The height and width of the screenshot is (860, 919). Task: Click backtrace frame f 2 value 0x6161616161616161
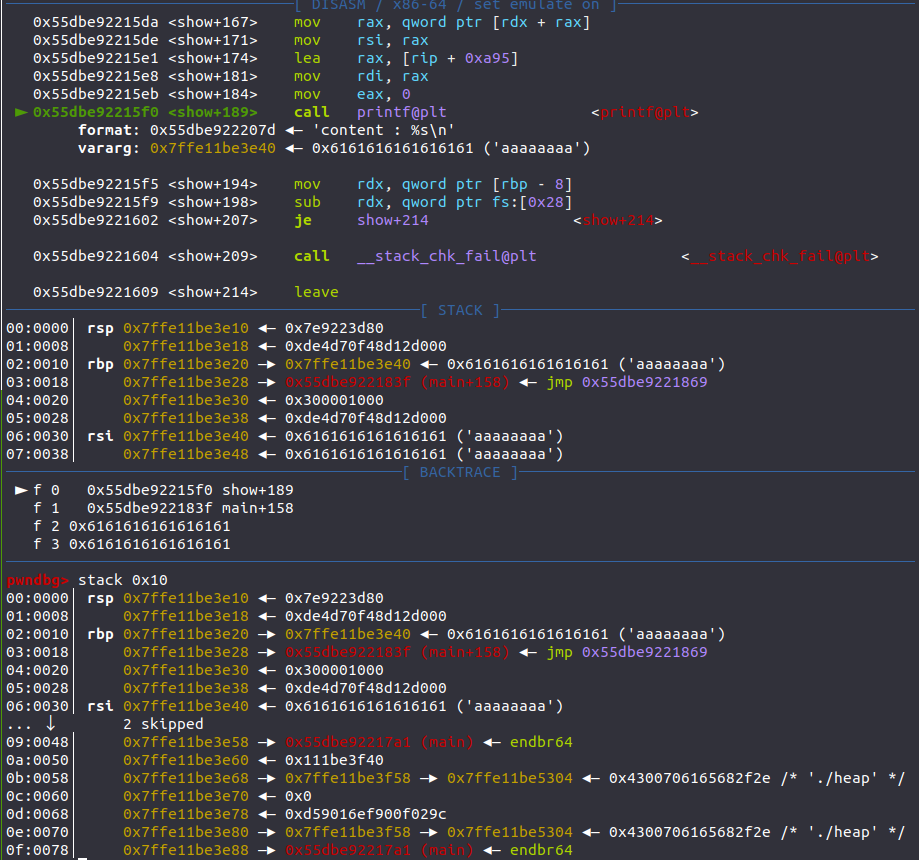(x=149, y=526)
